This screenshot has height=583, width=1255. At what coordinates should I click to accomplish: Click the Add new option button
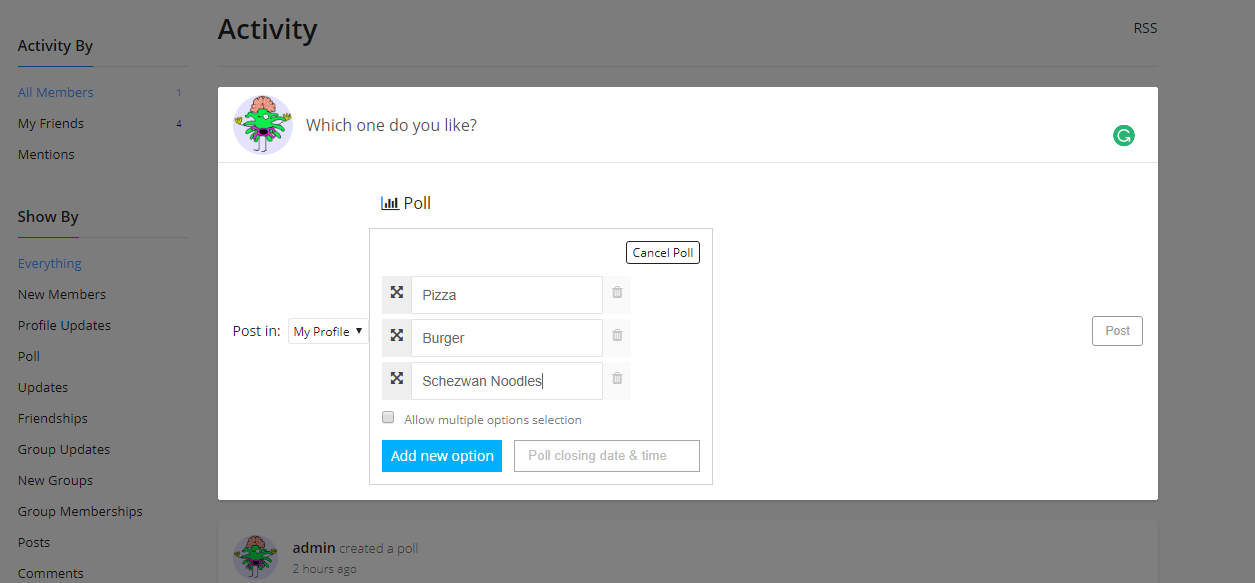pos(442,456)
